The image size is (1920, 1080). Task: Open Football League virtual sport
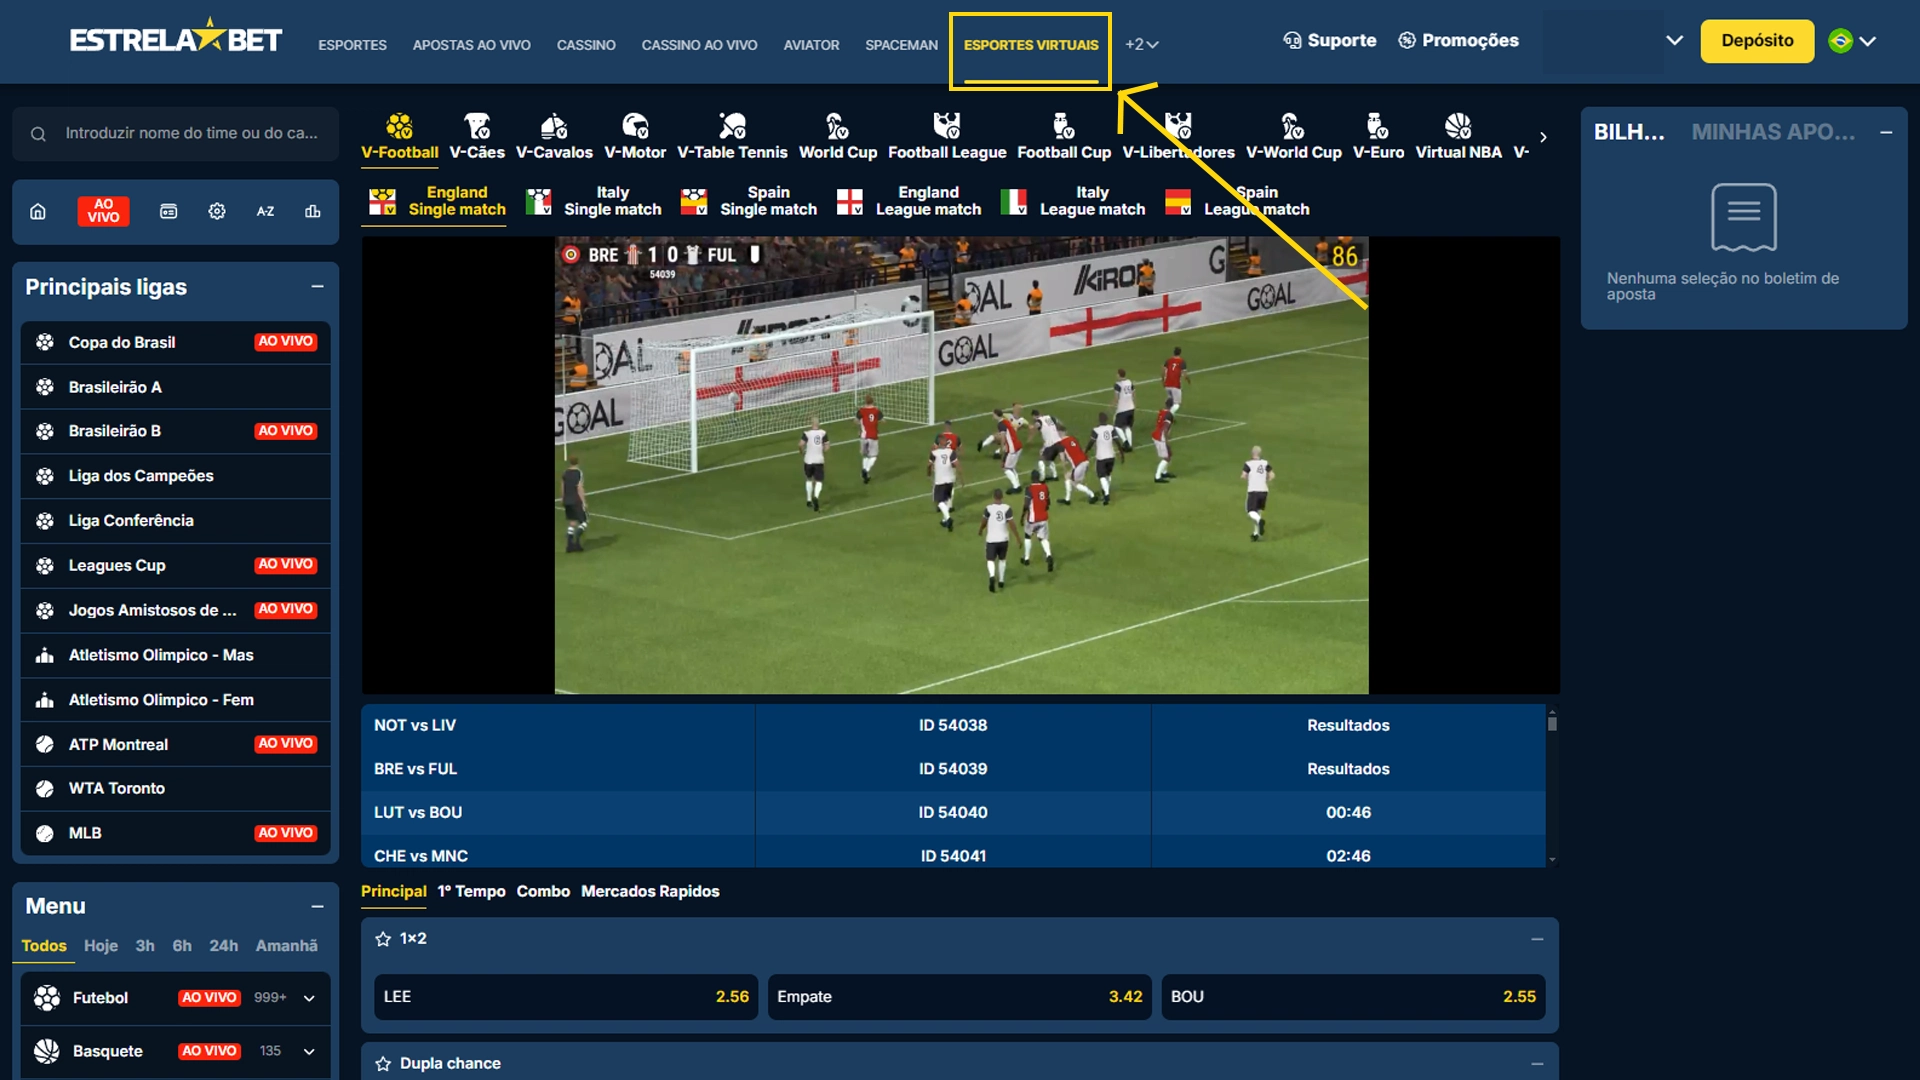pos(947,137)
